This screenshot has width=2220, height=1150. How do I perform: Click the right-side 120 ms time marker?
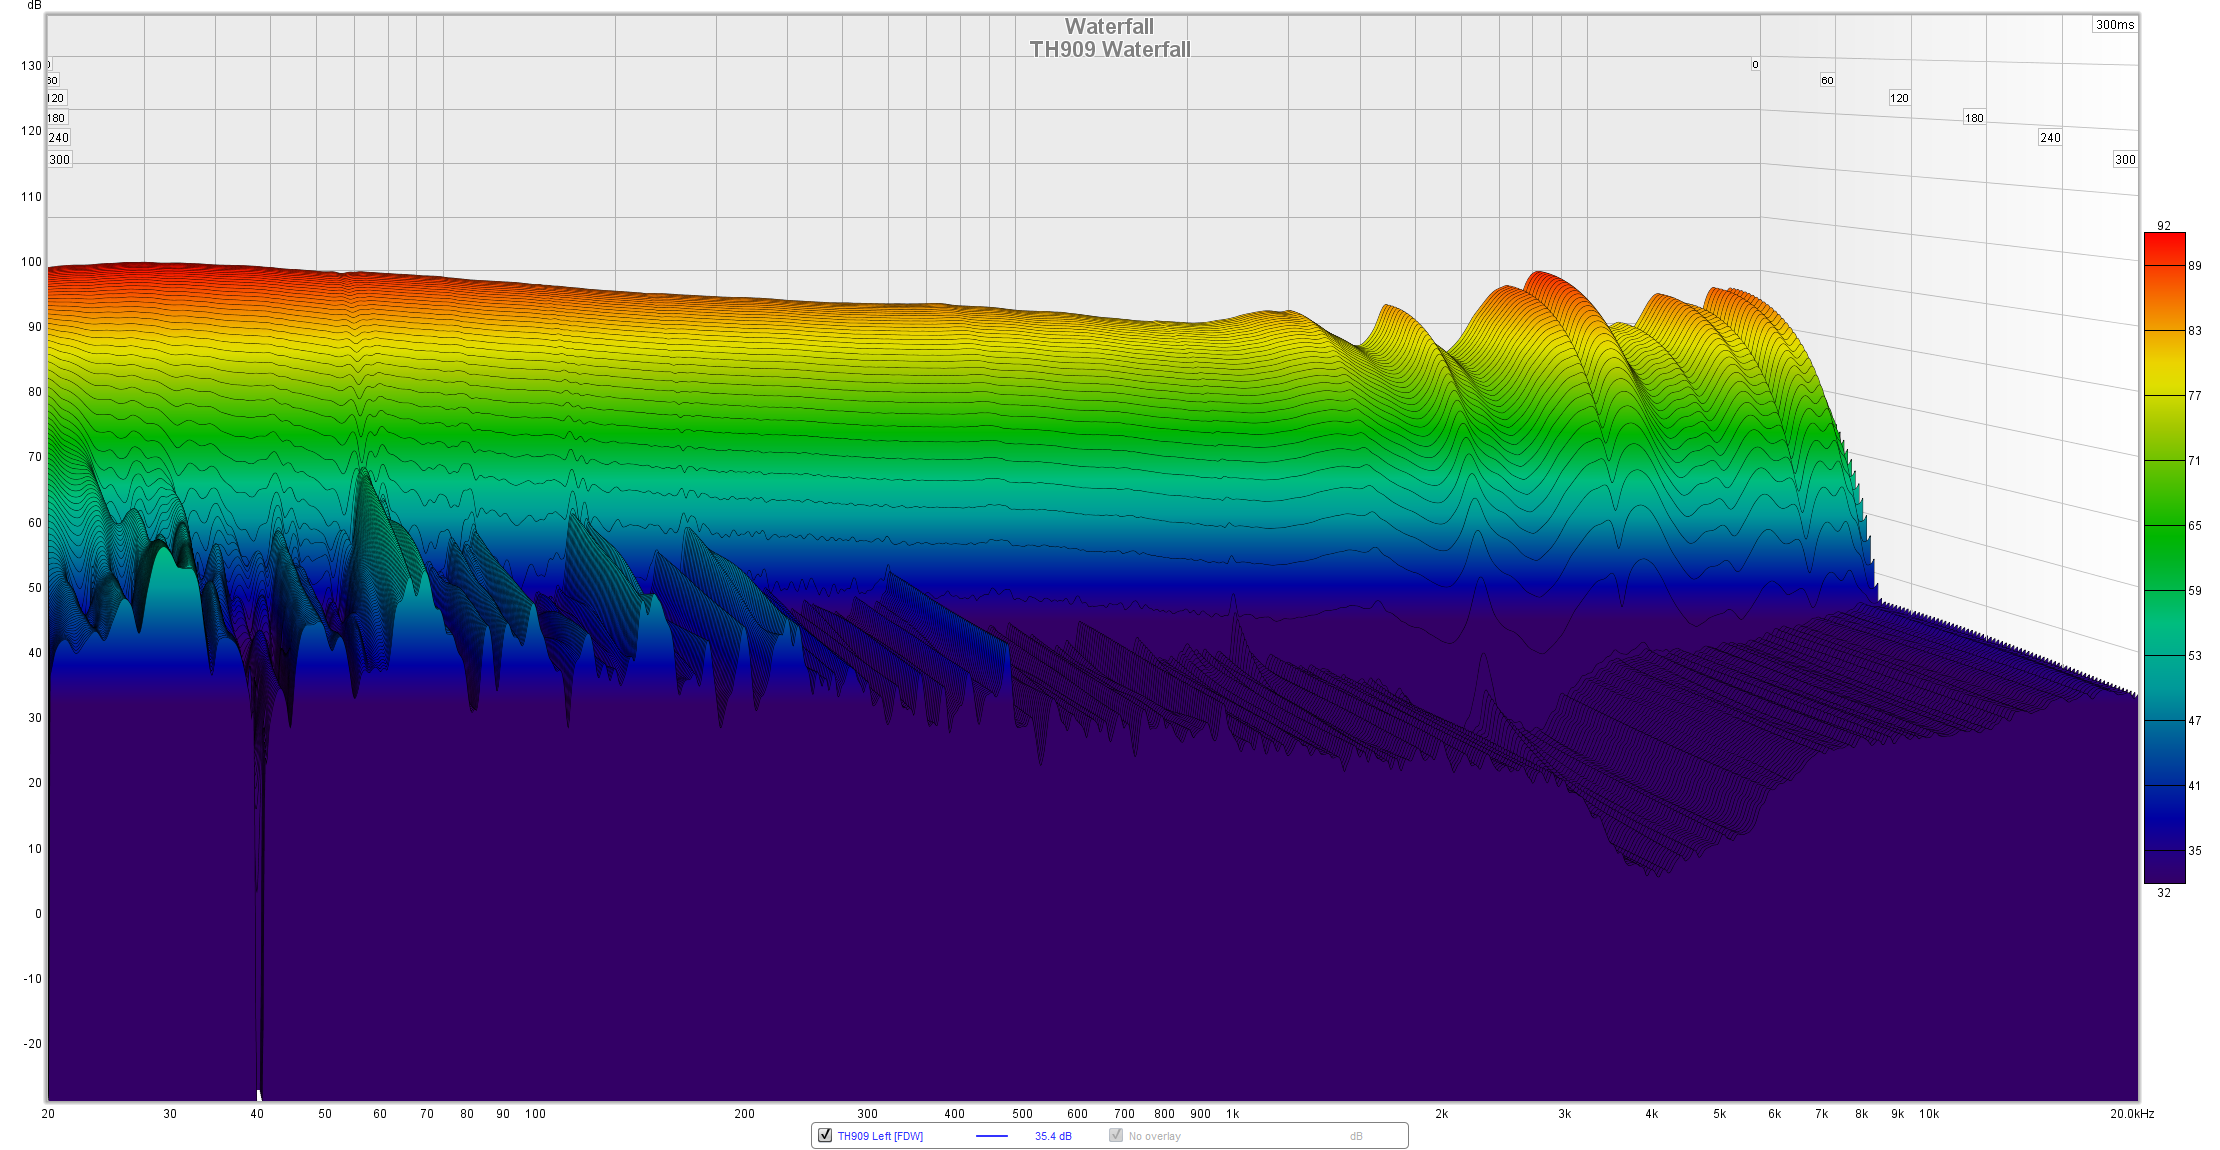tap(1899, 98)
